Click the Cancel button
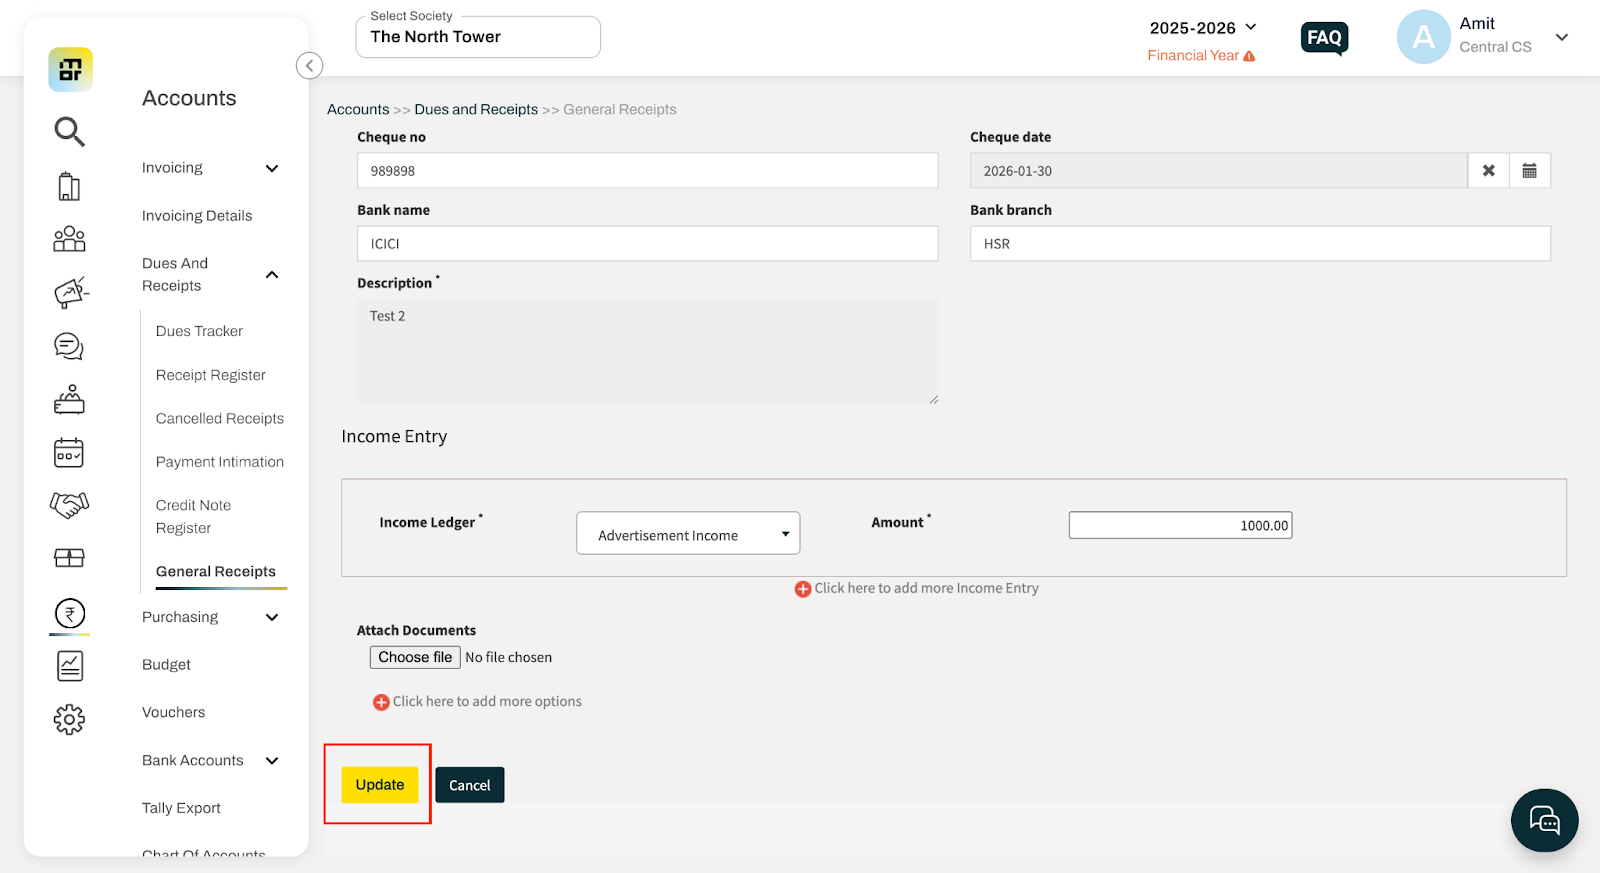The image size is (1600, 873). tap(470, 785)
